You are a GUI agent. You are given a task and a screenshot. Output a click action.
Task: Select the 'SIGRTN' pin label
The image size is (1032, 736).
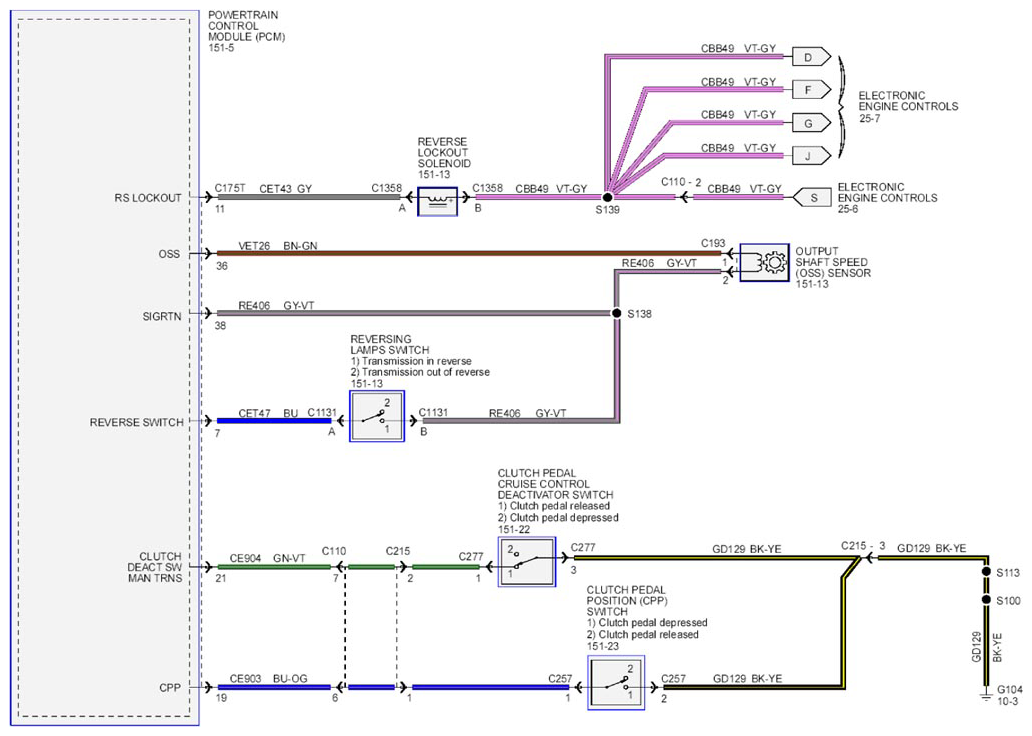pyautogui.click(x=162, y=316)
